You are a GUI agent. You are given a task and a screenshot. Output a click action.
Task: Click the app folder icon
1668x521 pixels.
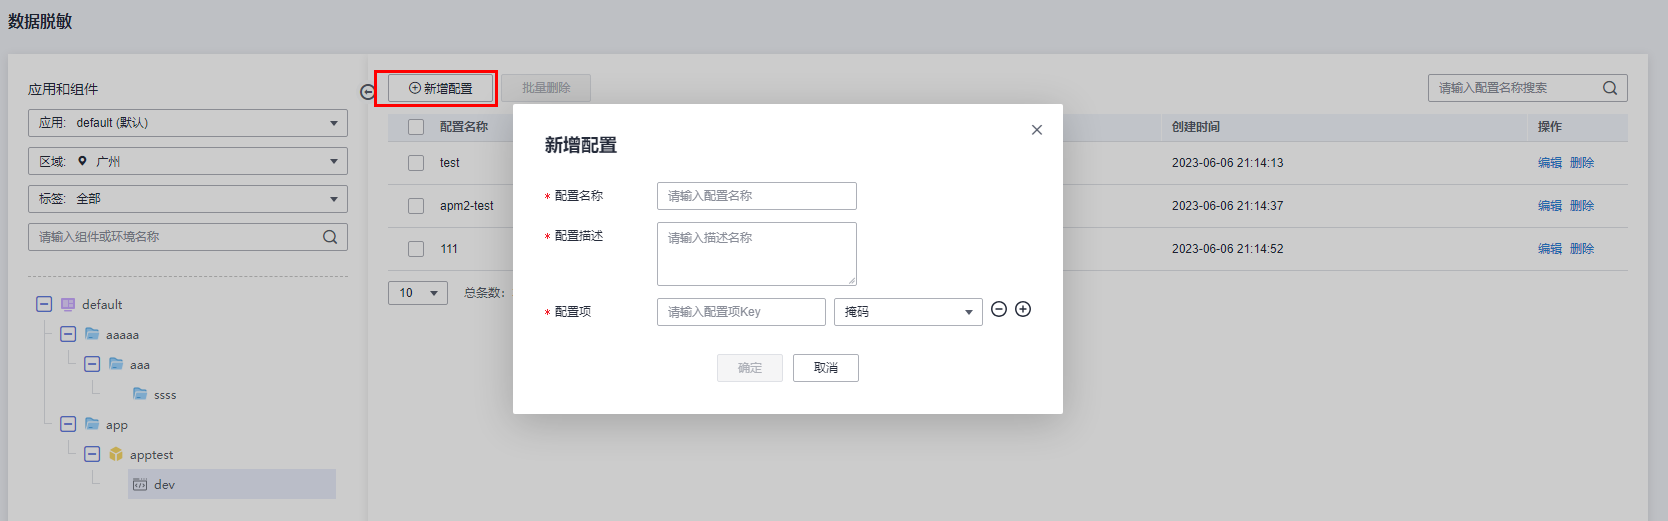92,424
